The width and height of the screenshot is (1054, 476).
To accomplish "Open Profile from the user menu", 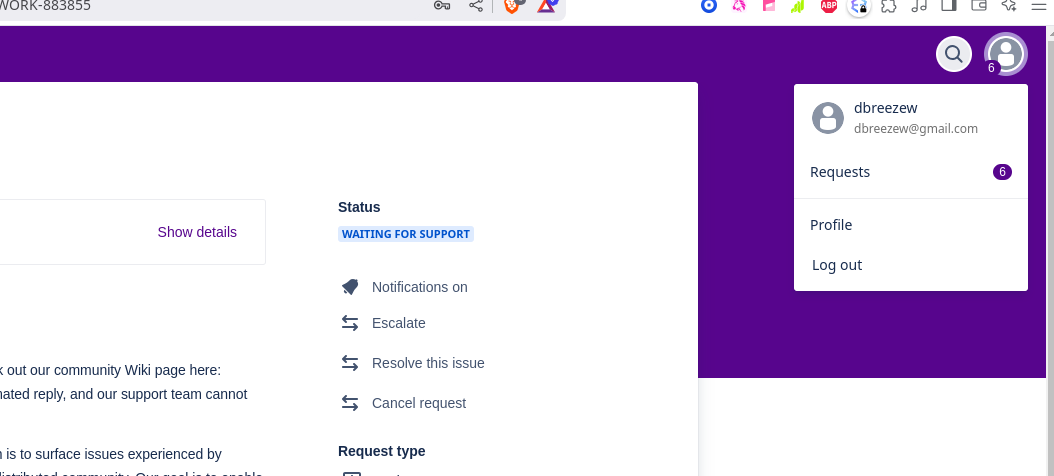I will tap(911, 225).
